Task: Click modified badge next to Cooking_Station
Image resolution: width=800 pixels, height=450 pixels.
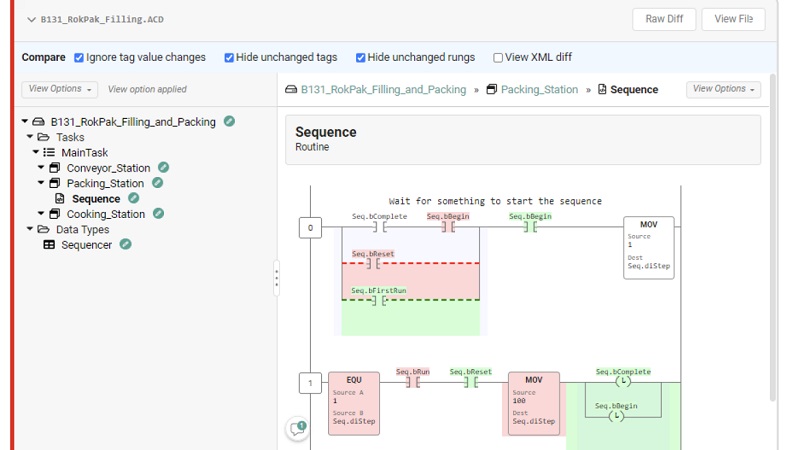Action: click(x=159, y=213)
